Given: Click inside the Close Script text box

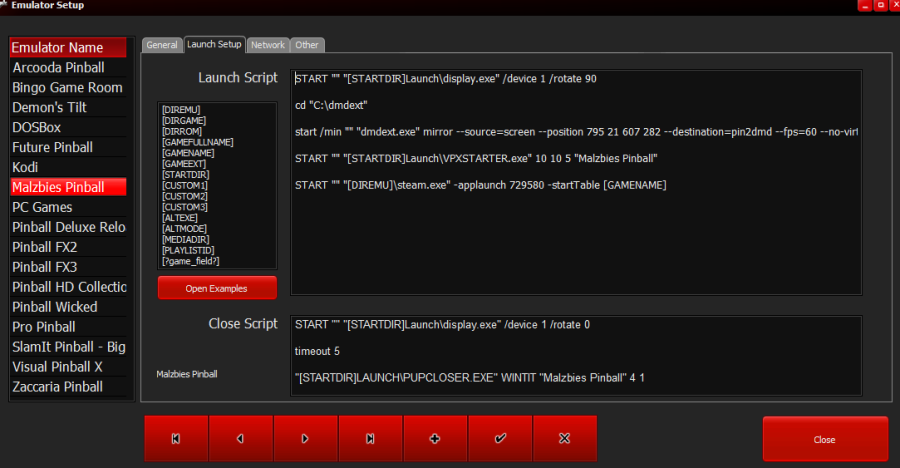Looking at the screenshot, I should click(575, 355).
